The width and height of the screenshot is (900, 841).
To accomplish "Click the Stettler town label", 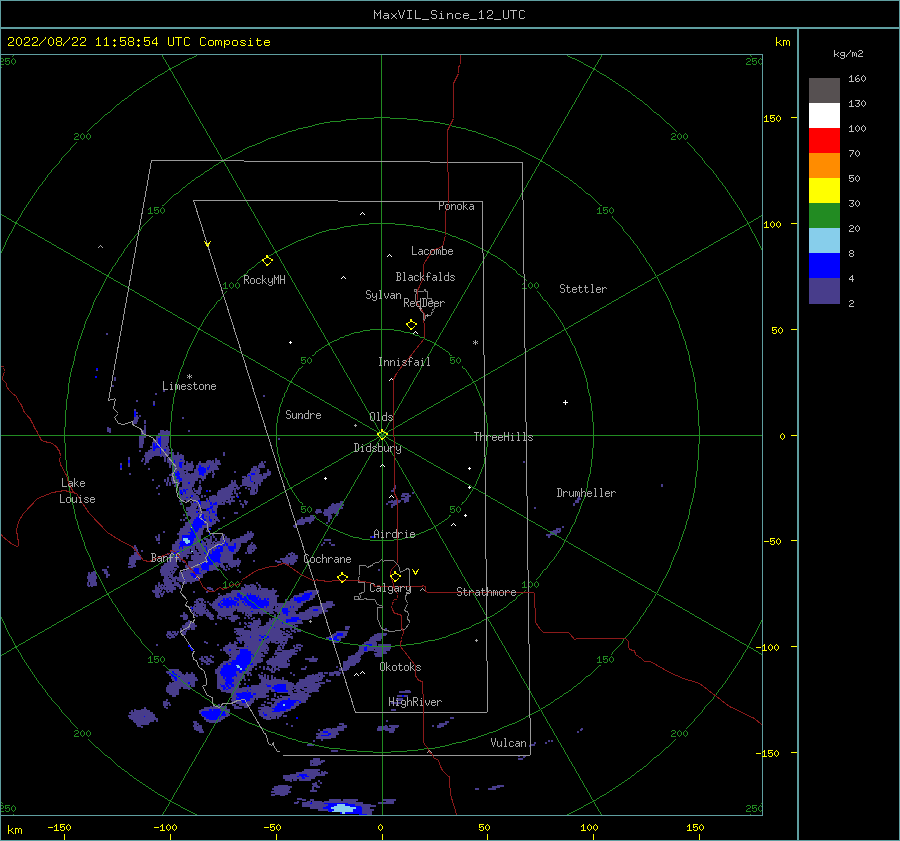I will tap(583, 289).
